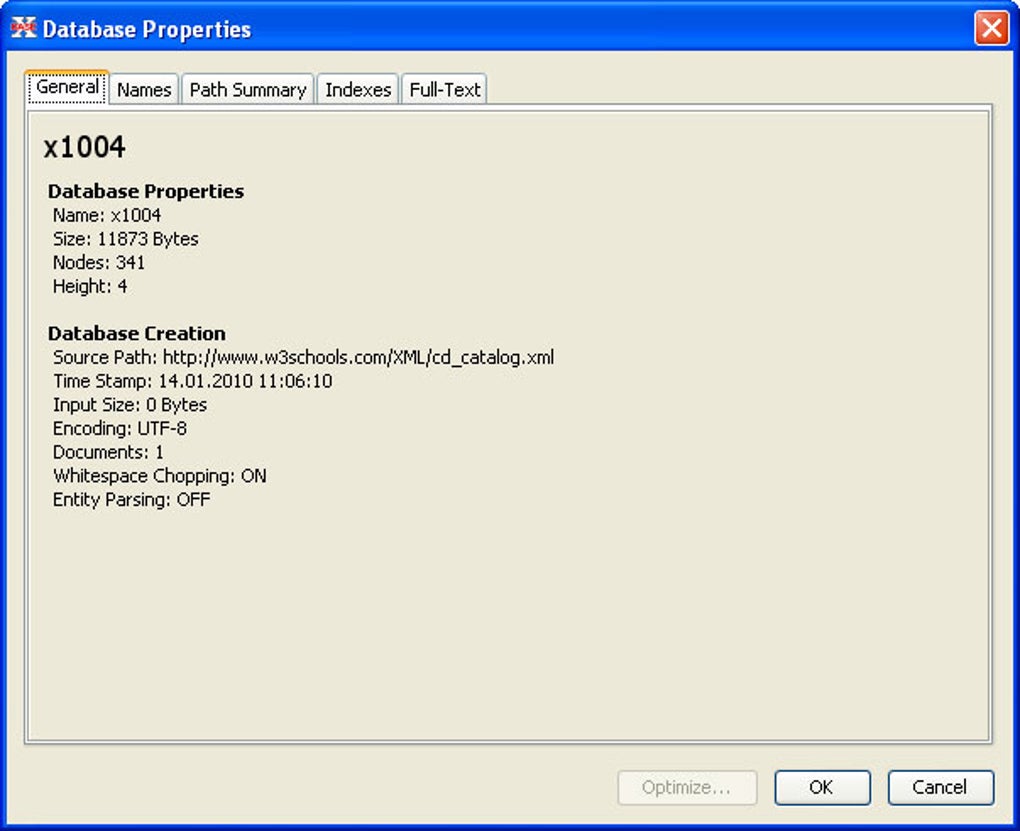Return to the General tab
This screenshot has height=831, width=1020.
pyautogui.click(x=66, y=87)
